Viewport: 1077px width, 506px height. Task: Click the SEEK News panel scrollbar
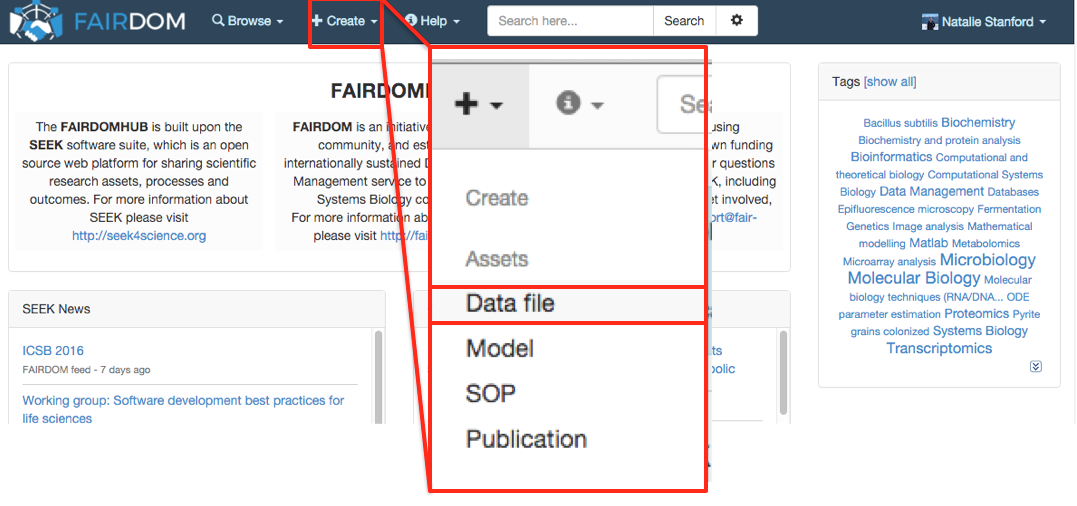pos(377,376)
